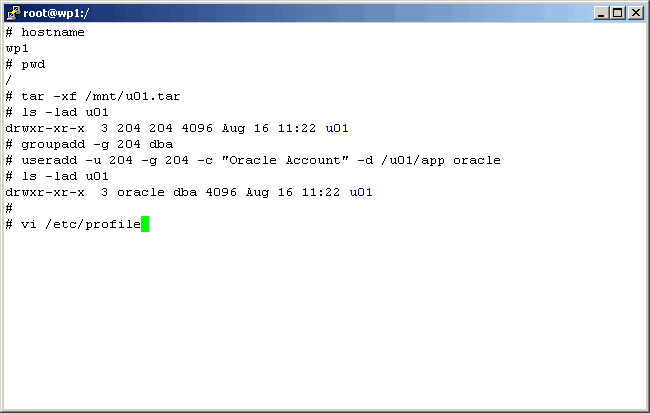The width and height of the screenshot is (650, 413).
Task: Click the useradd command word
Action: point(48,160)
